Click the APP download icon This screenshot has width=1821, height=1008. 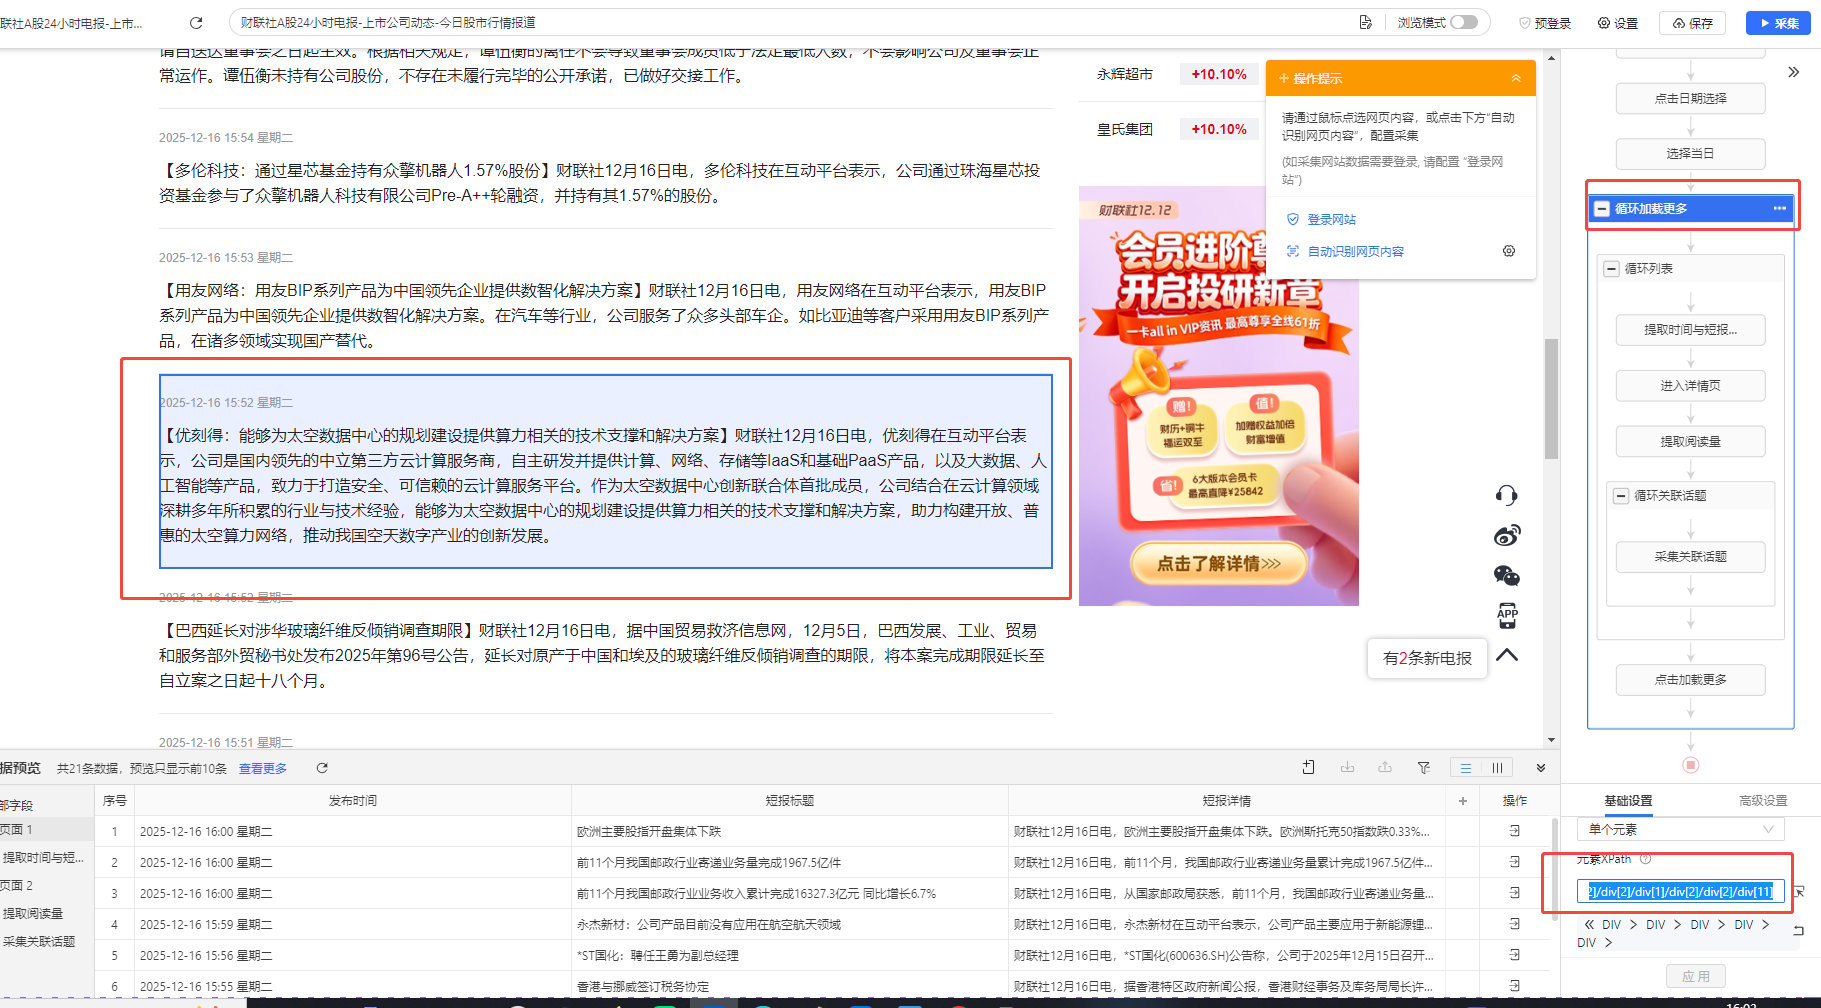pos(1507,615)
